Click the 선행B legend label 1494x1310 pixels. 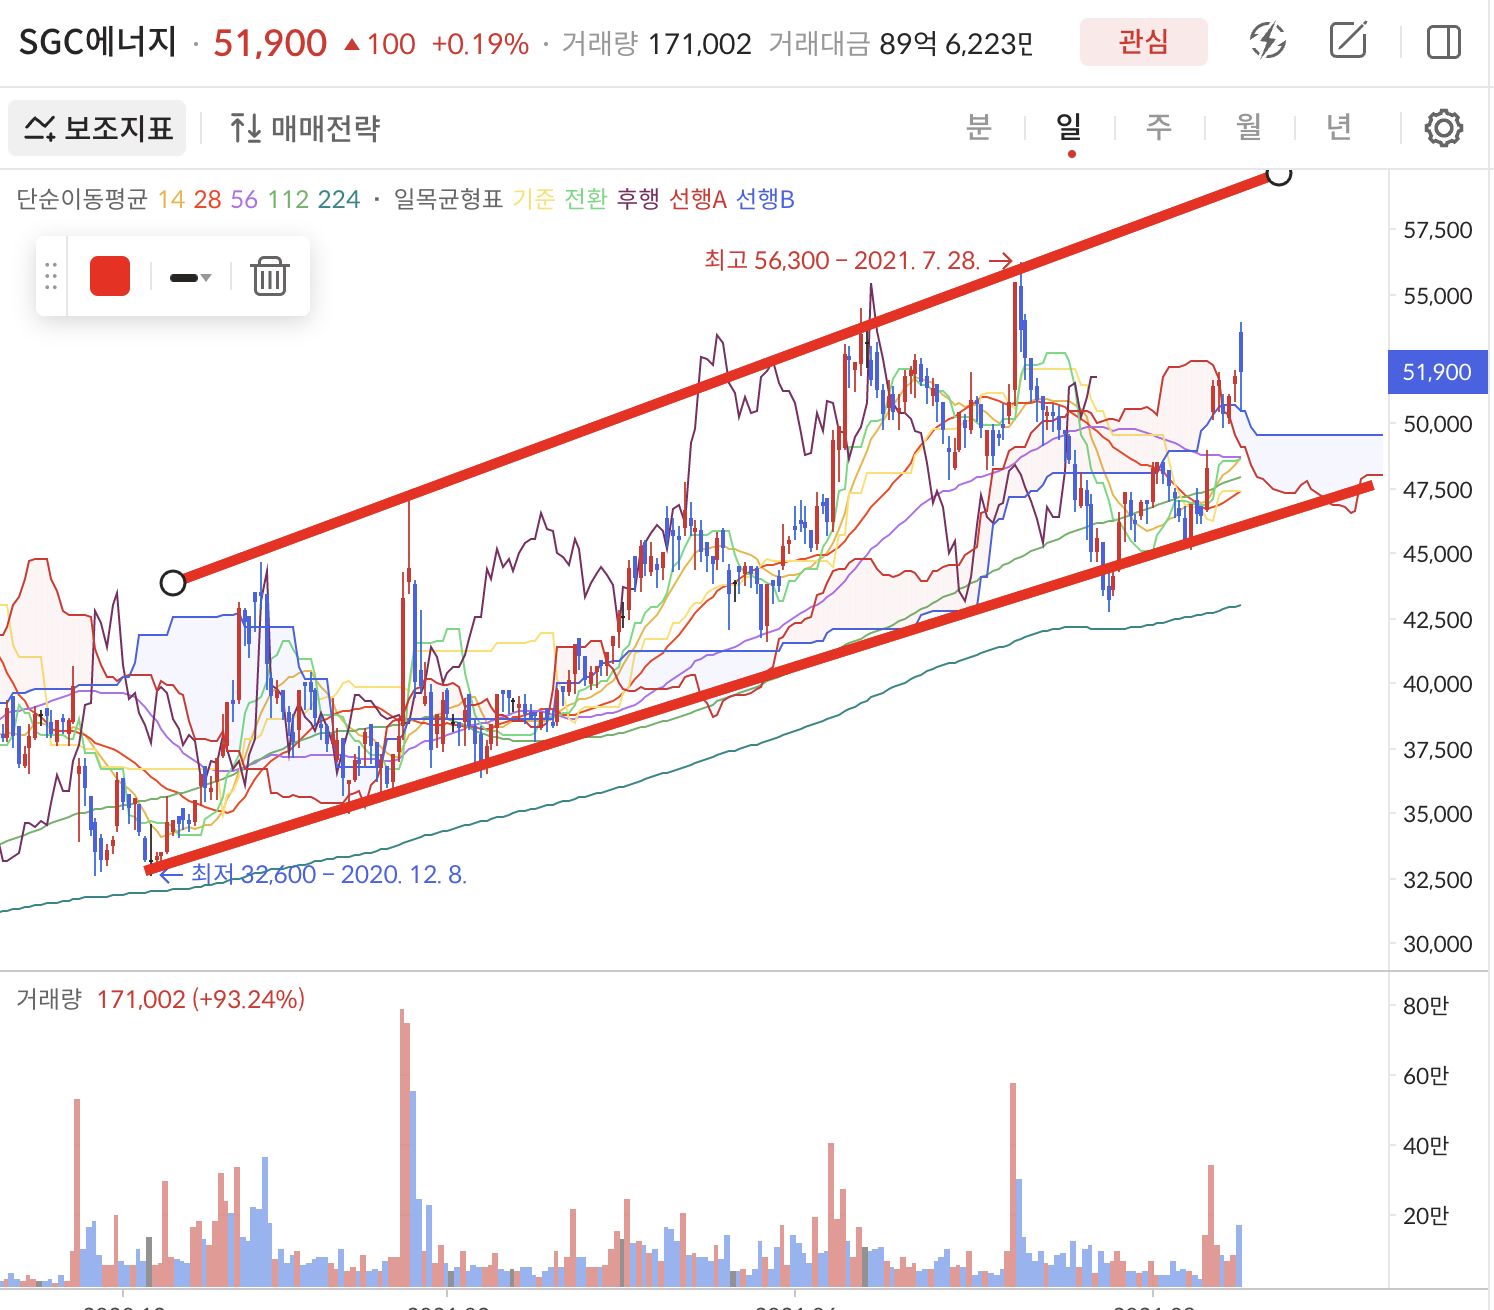(x=765, y=199)
